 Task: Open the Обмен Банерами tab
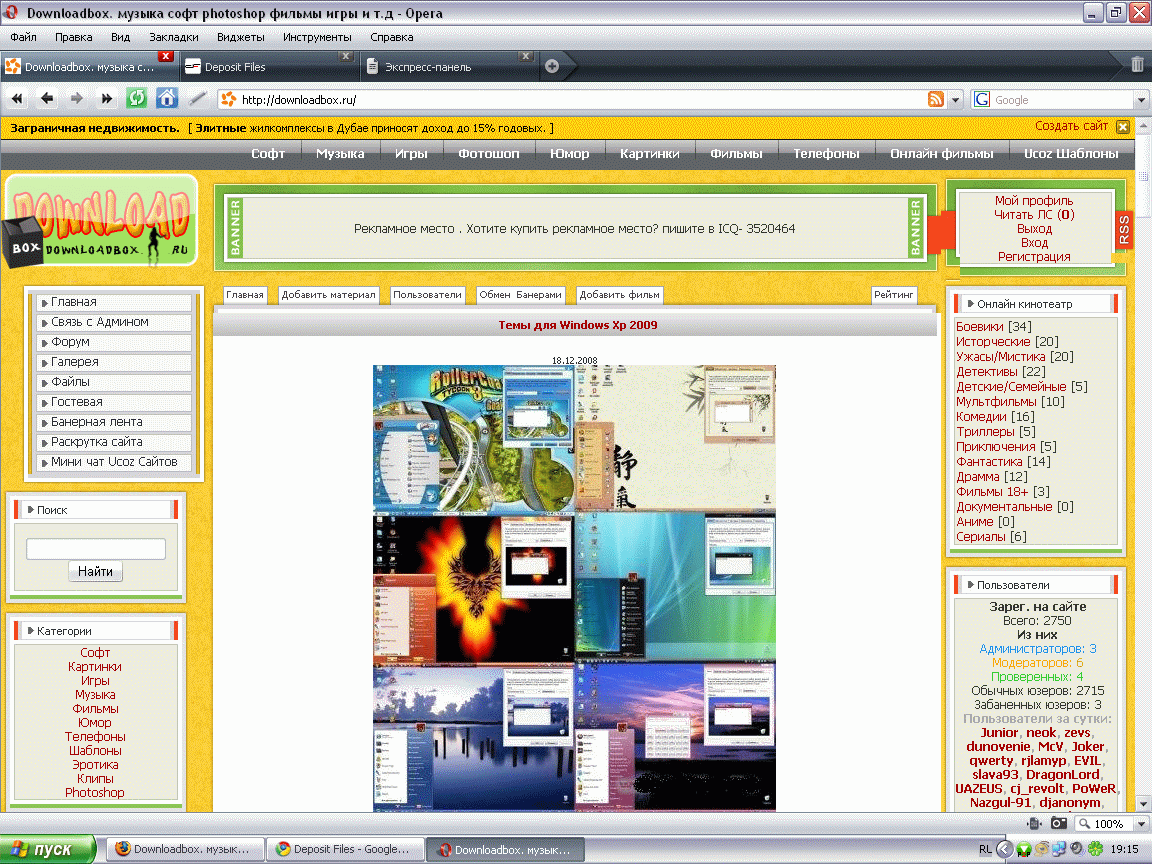520,295
